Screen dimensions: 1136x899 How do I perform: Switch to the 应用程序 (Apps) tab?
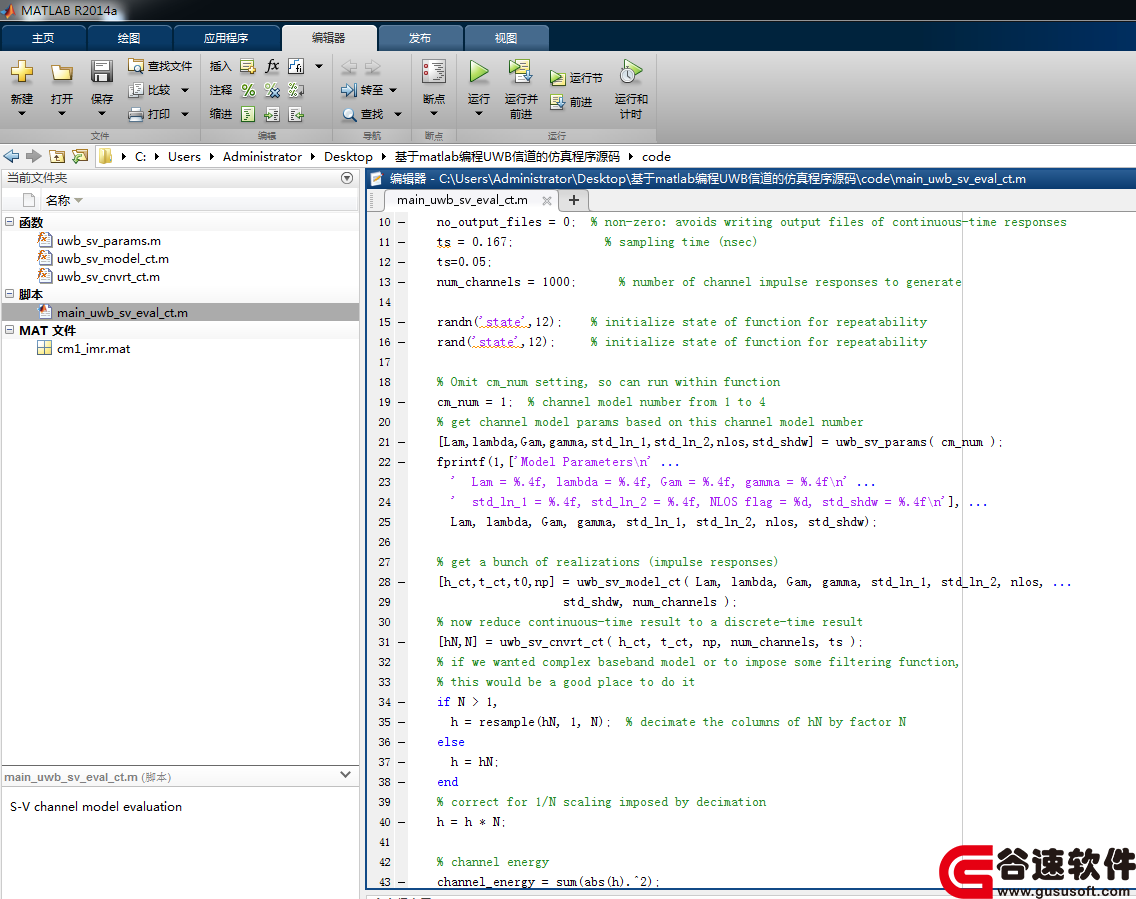pos(226,38)
